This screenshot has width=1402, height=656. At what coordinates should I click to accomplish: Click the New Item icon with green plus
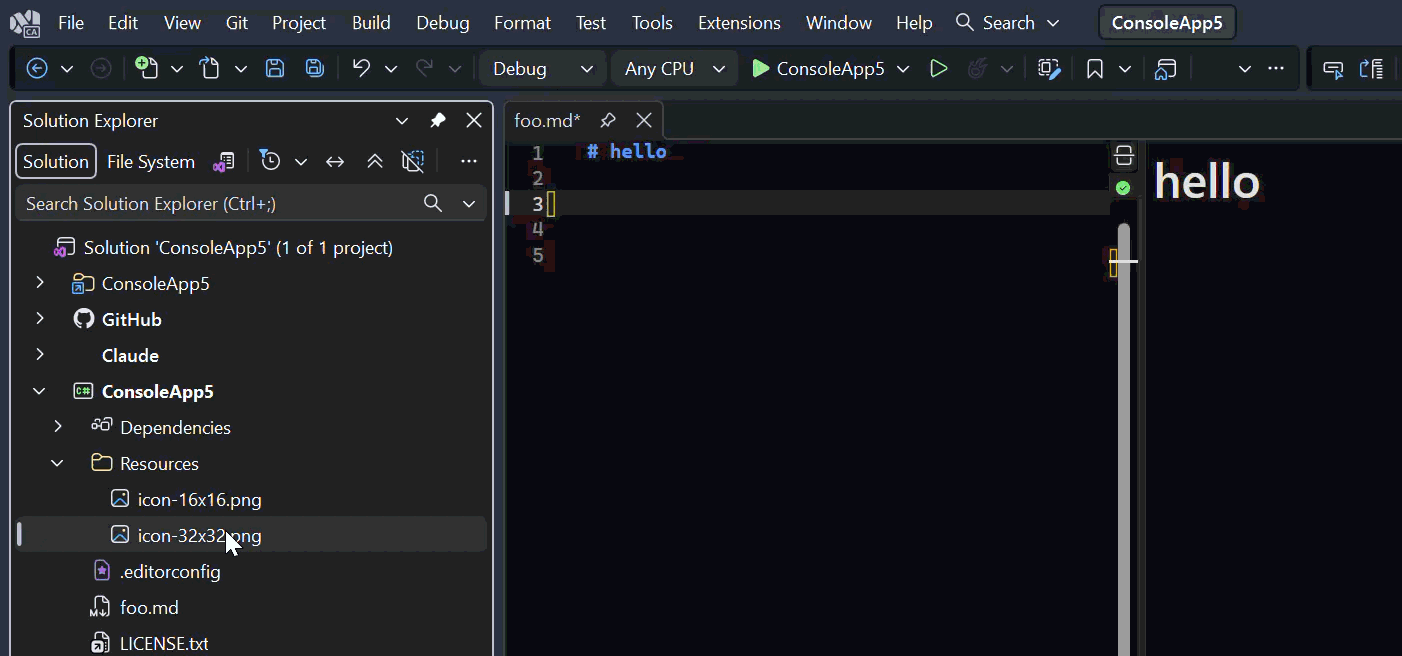(x=146, y=68)
